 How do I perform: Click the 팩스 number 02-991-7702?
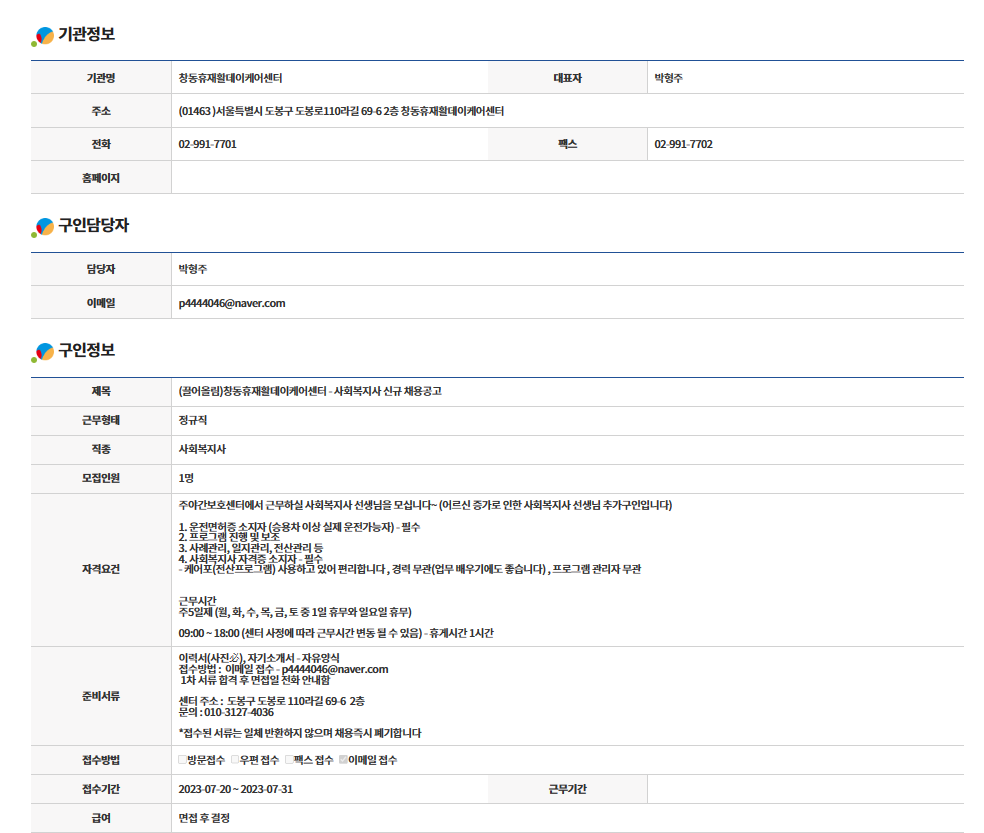[x=683, y=144]
